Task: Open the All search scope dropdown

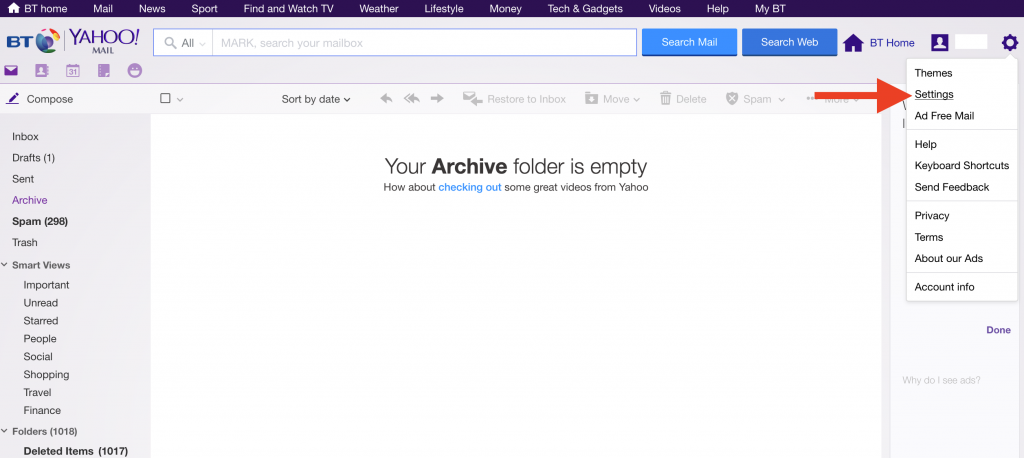Action: tap(187, 43)
